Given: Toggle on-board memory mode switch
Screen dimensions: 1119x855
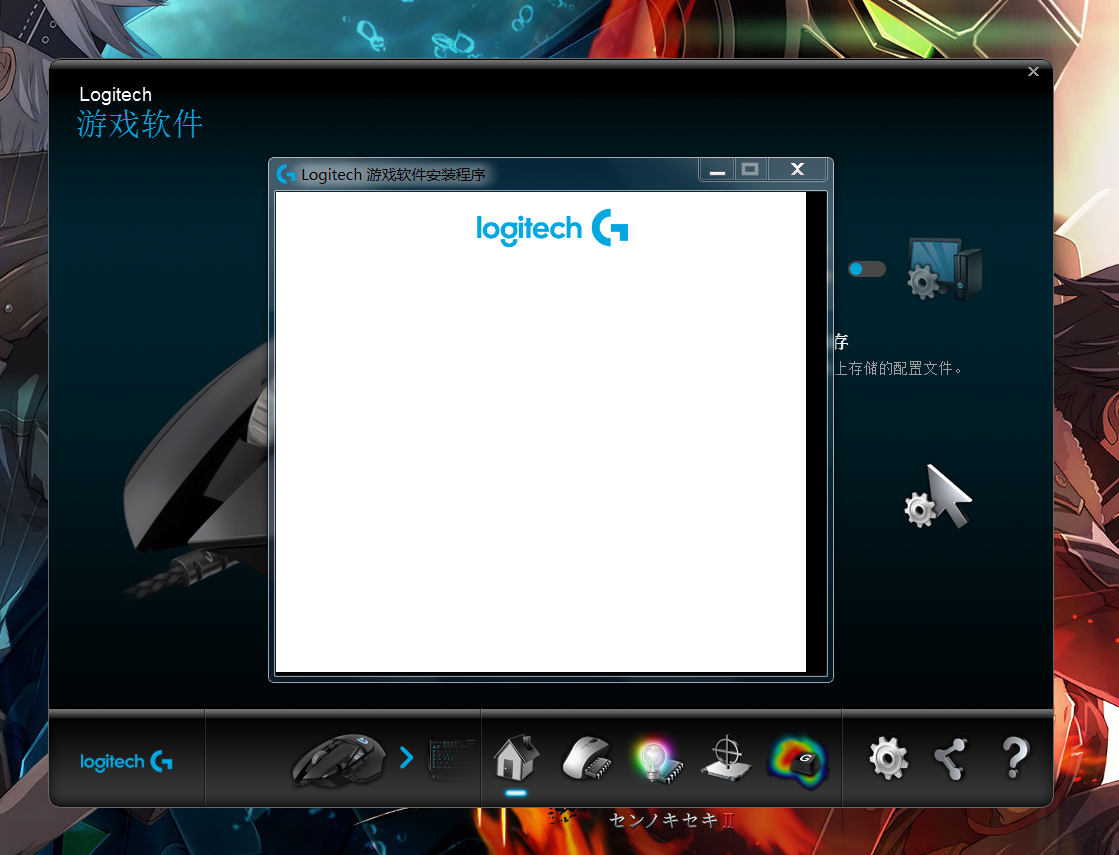Looking at the screenshot, I should click(x=866, y=269).
